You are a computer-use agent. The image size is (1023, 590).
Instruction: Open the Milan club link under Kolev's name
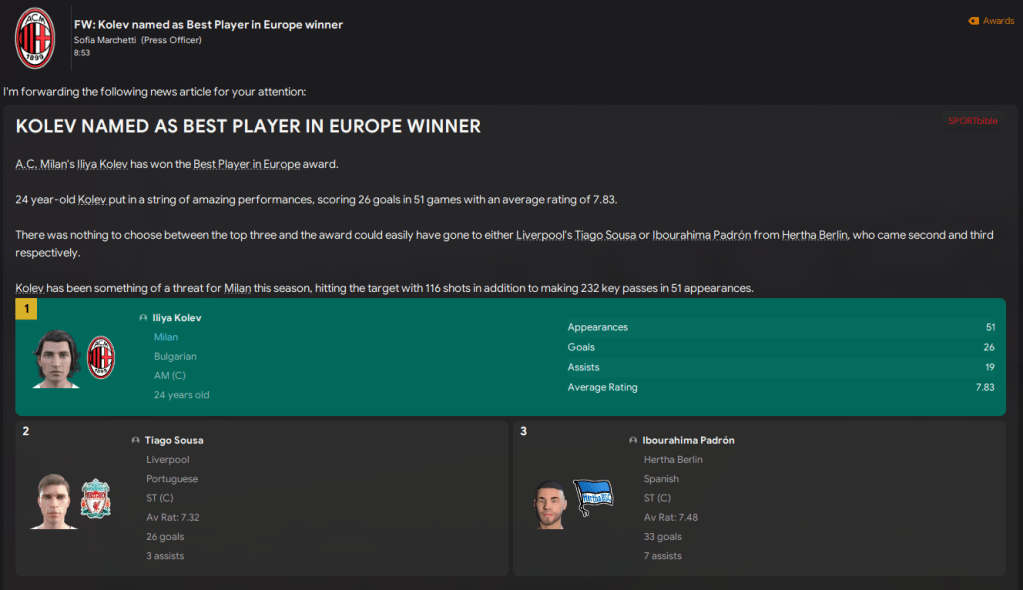[x=166, y=337]
